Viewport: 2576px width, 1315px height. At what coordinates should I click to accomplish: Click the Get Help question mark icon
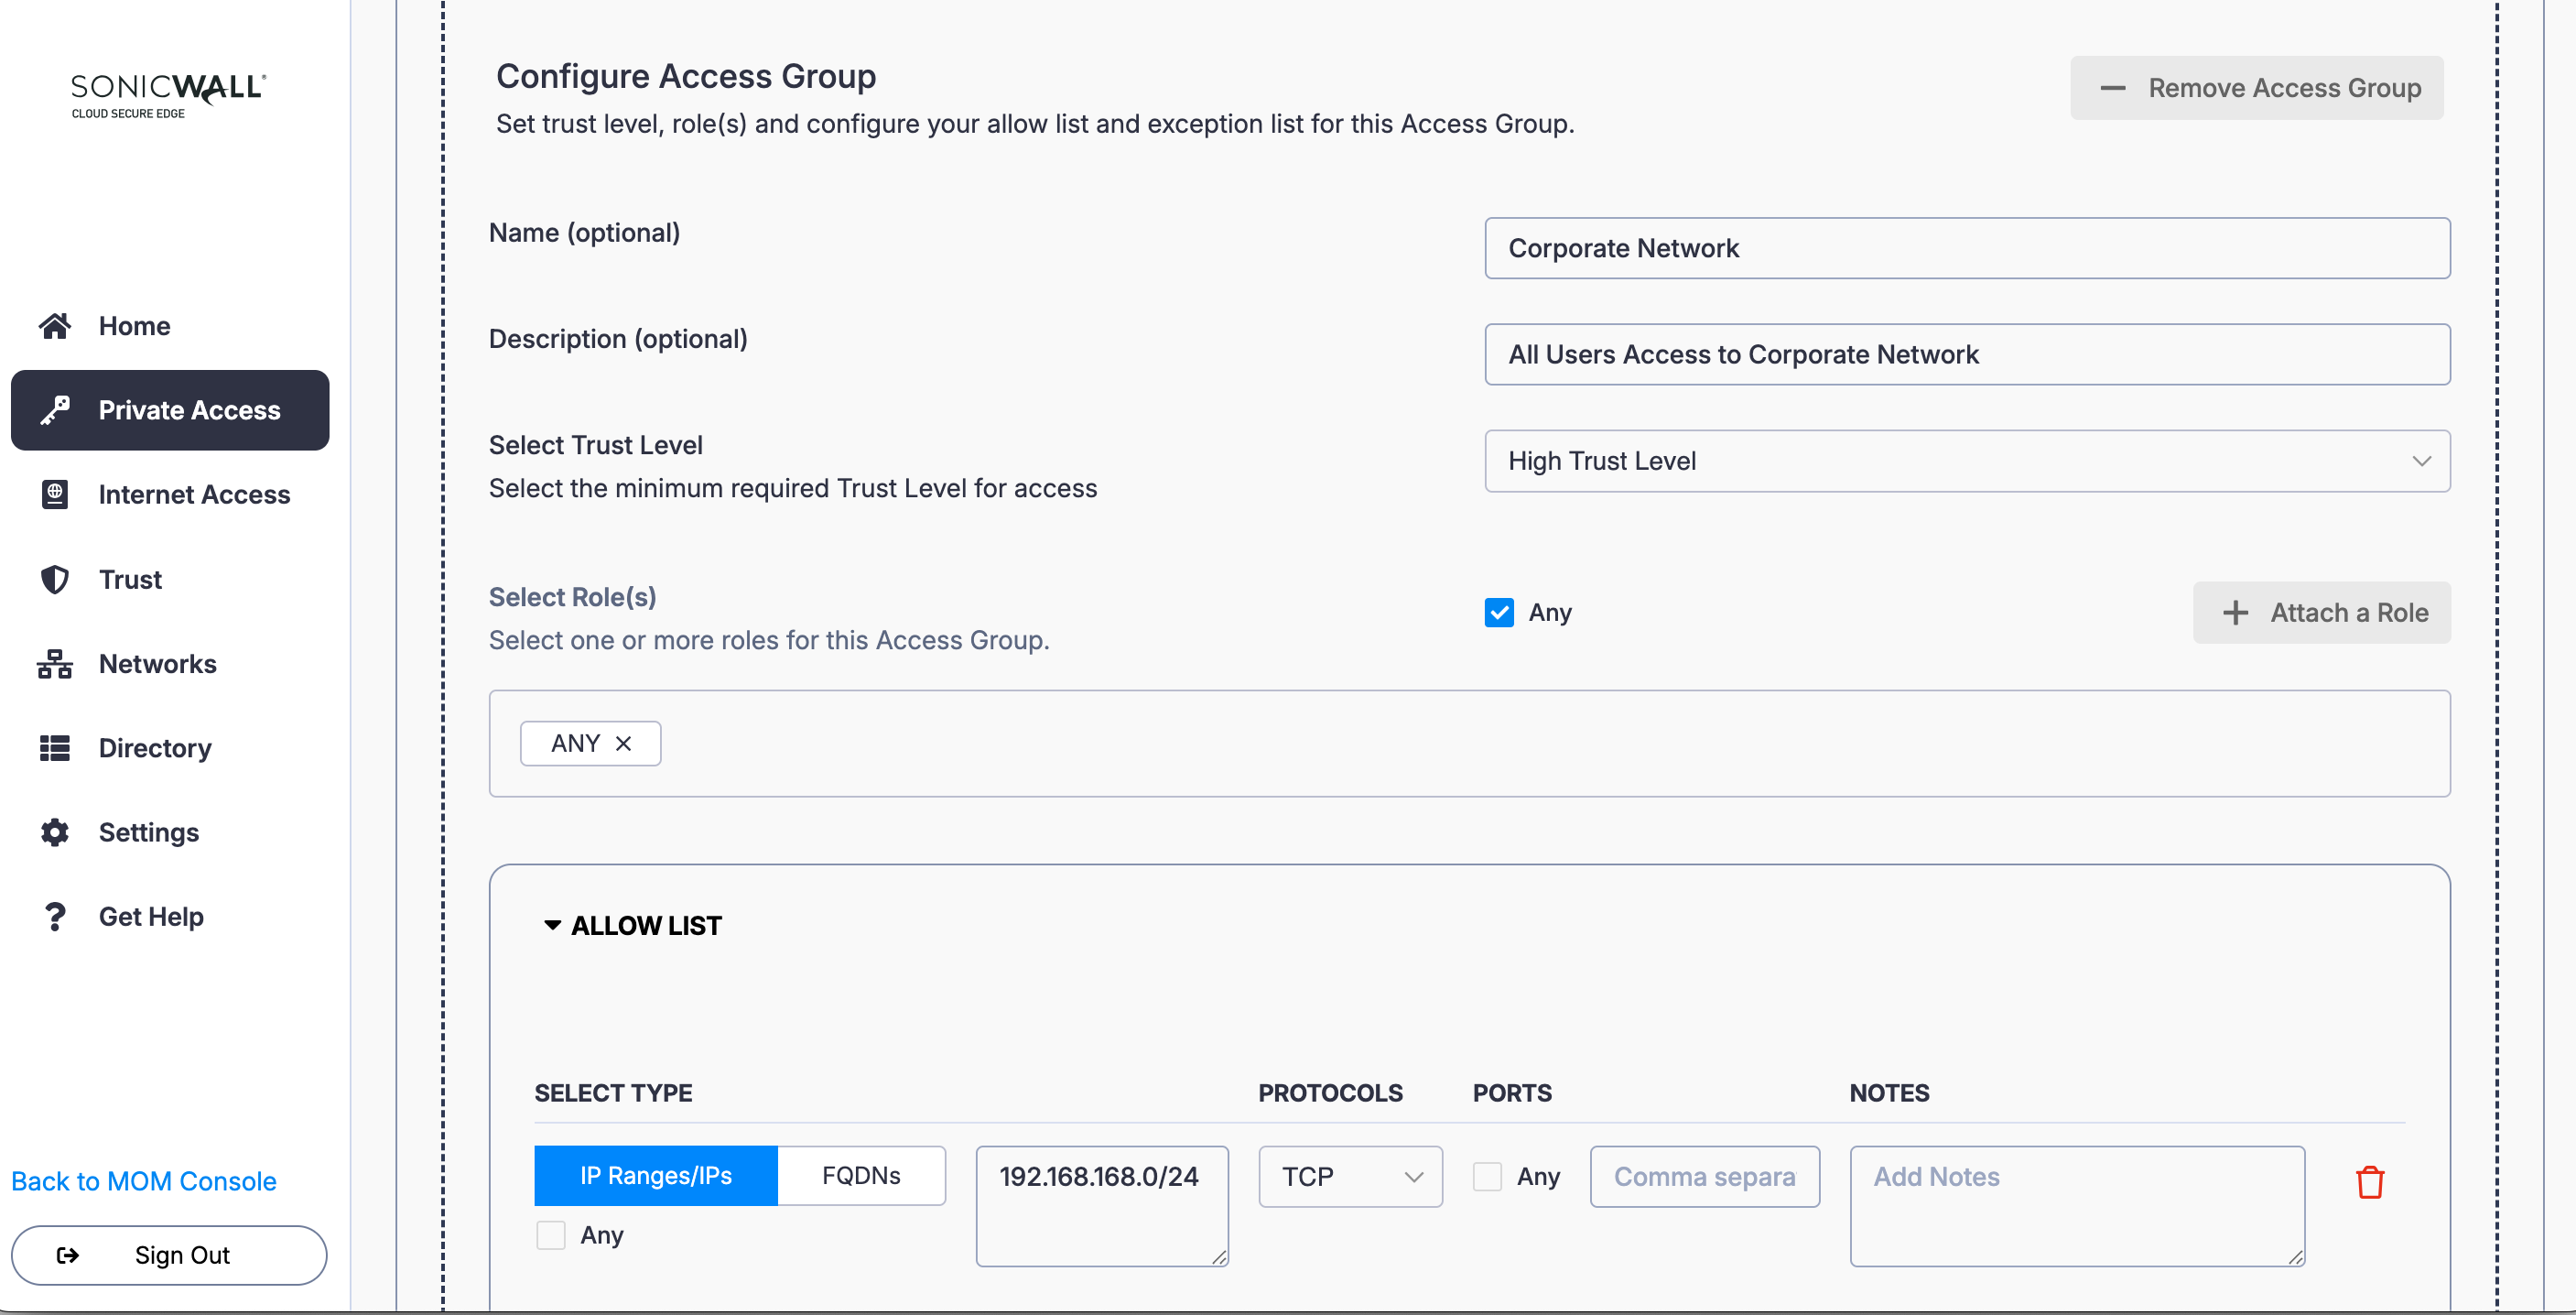point(55,916)
